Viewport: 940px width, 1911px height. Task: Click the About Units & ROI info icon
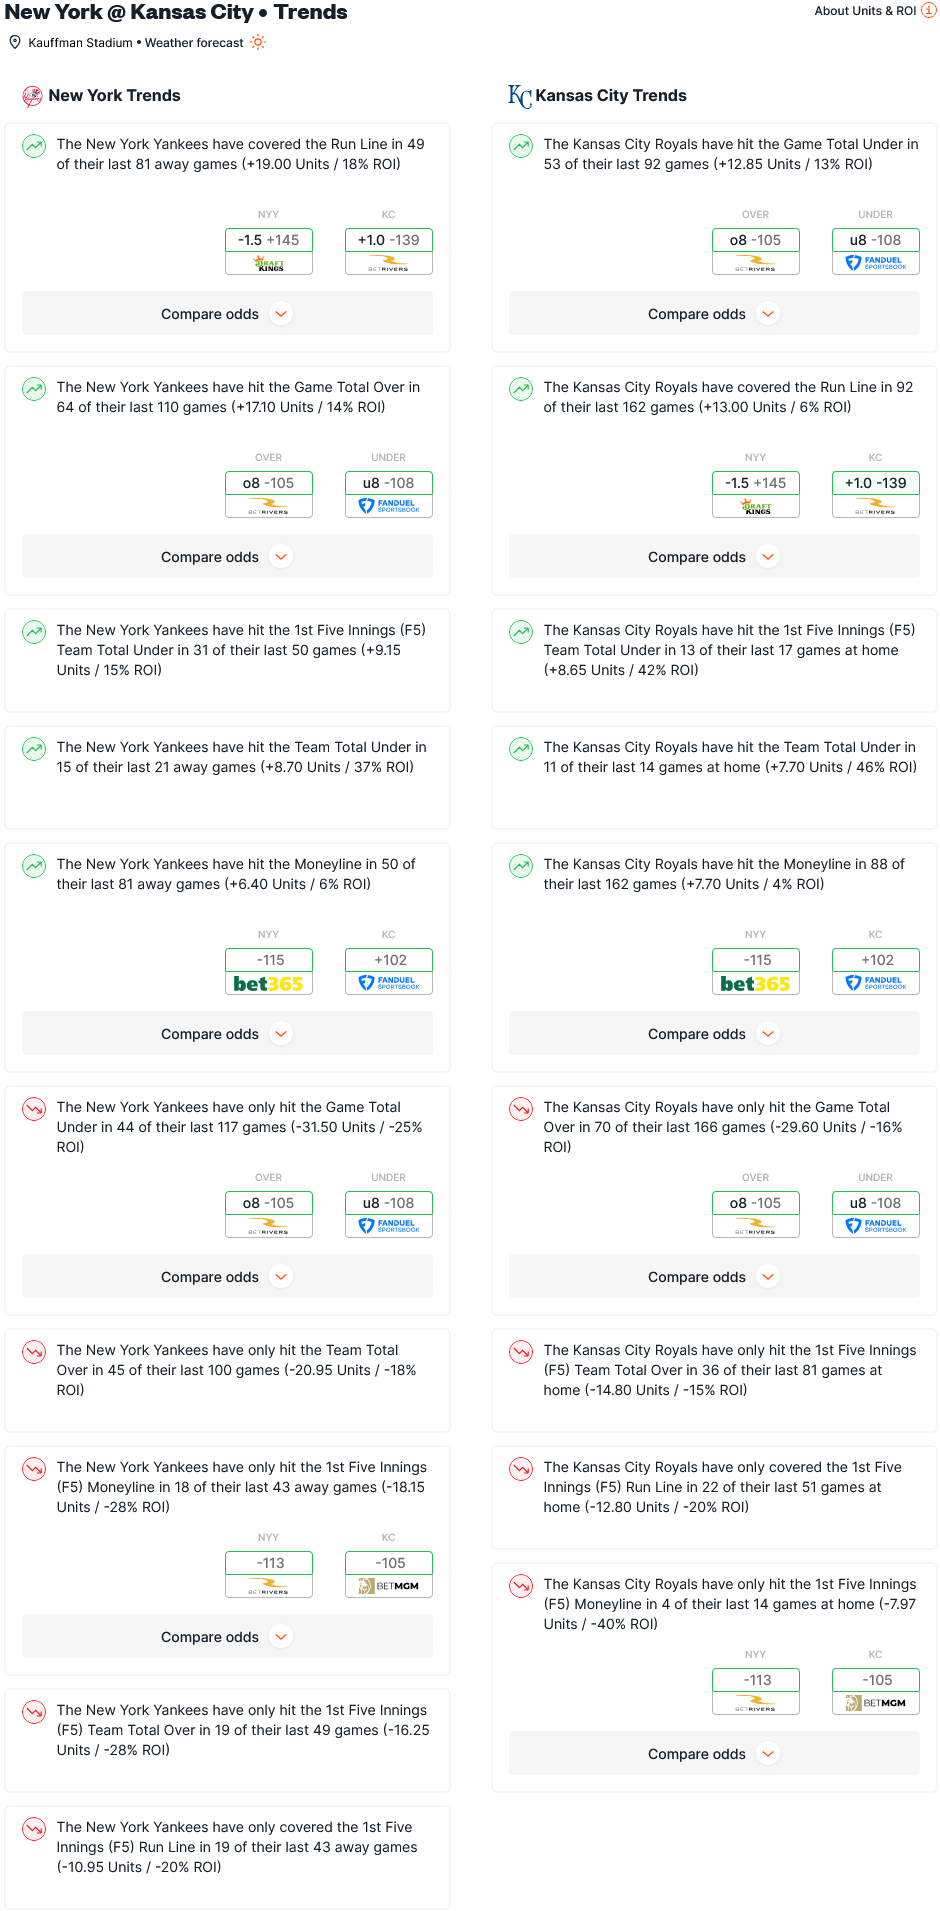pyautogui.click(x=929, y=10)
